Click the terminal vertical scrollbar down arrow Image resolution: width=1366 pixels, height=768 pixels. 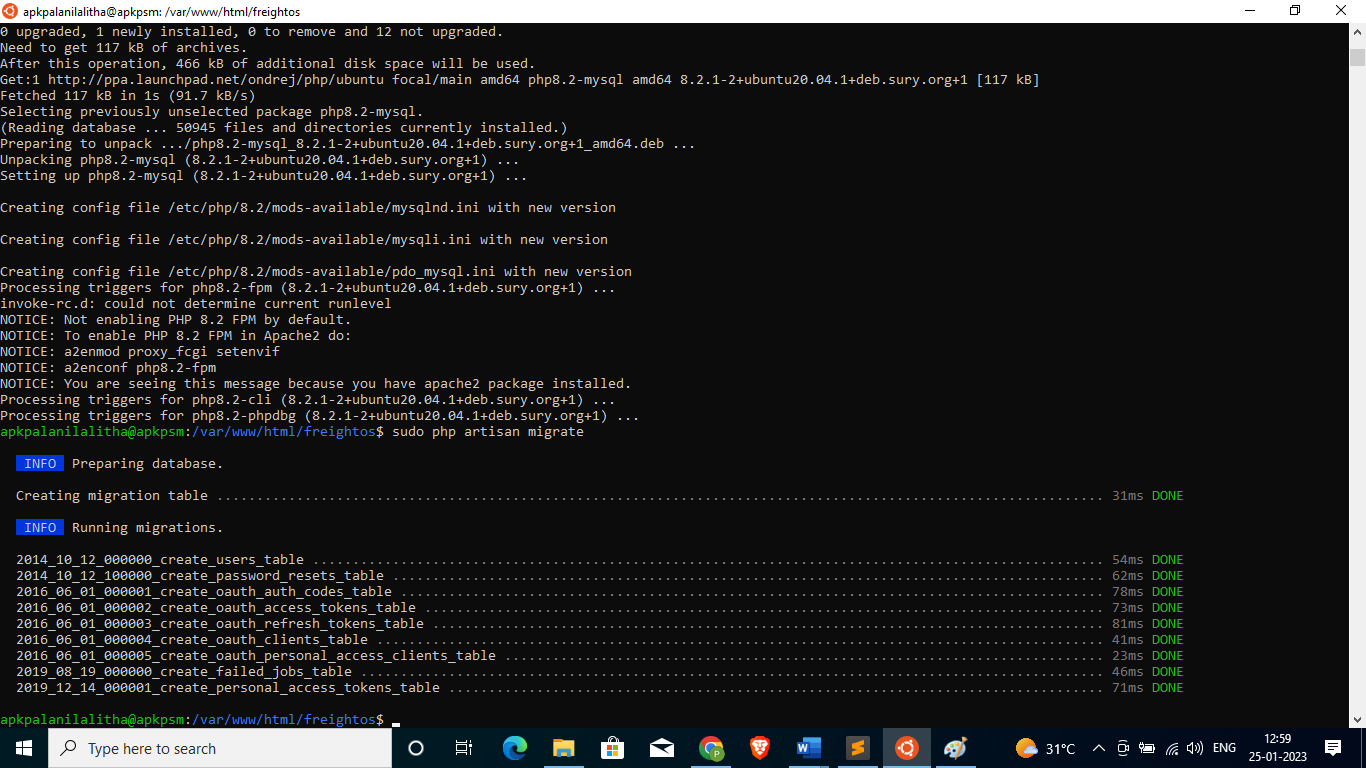point(1357,719)
